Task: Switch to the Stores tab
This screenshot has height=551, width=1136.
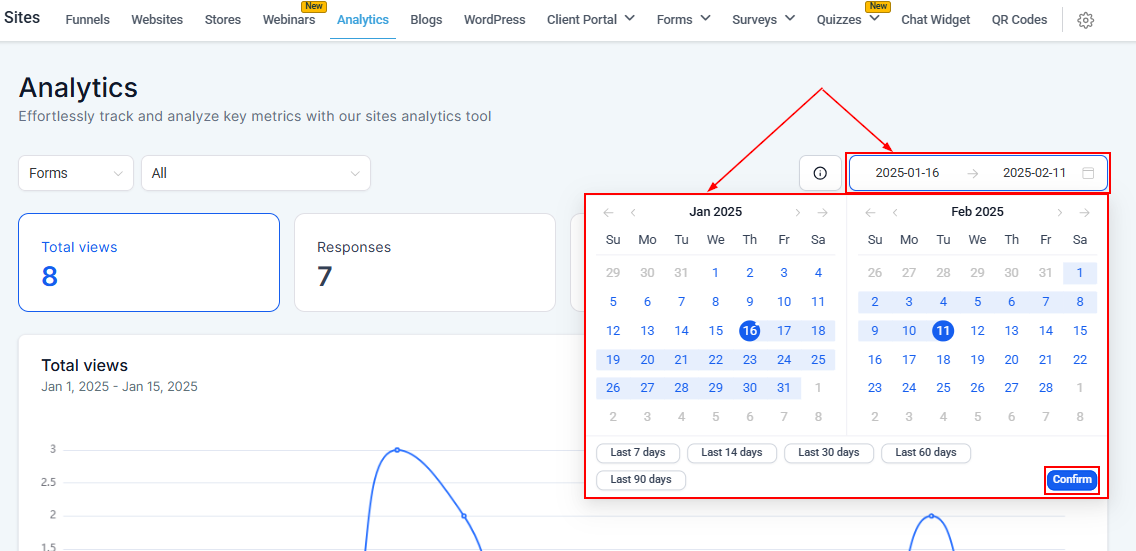Action: [222, 20]
